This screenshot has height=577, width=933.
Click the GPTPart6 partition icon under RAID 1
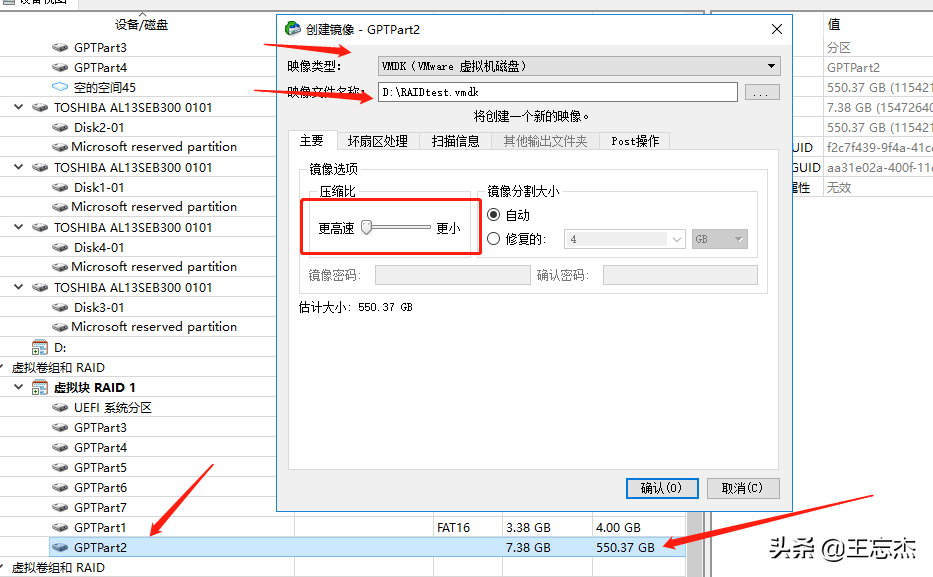coord(60,487)
